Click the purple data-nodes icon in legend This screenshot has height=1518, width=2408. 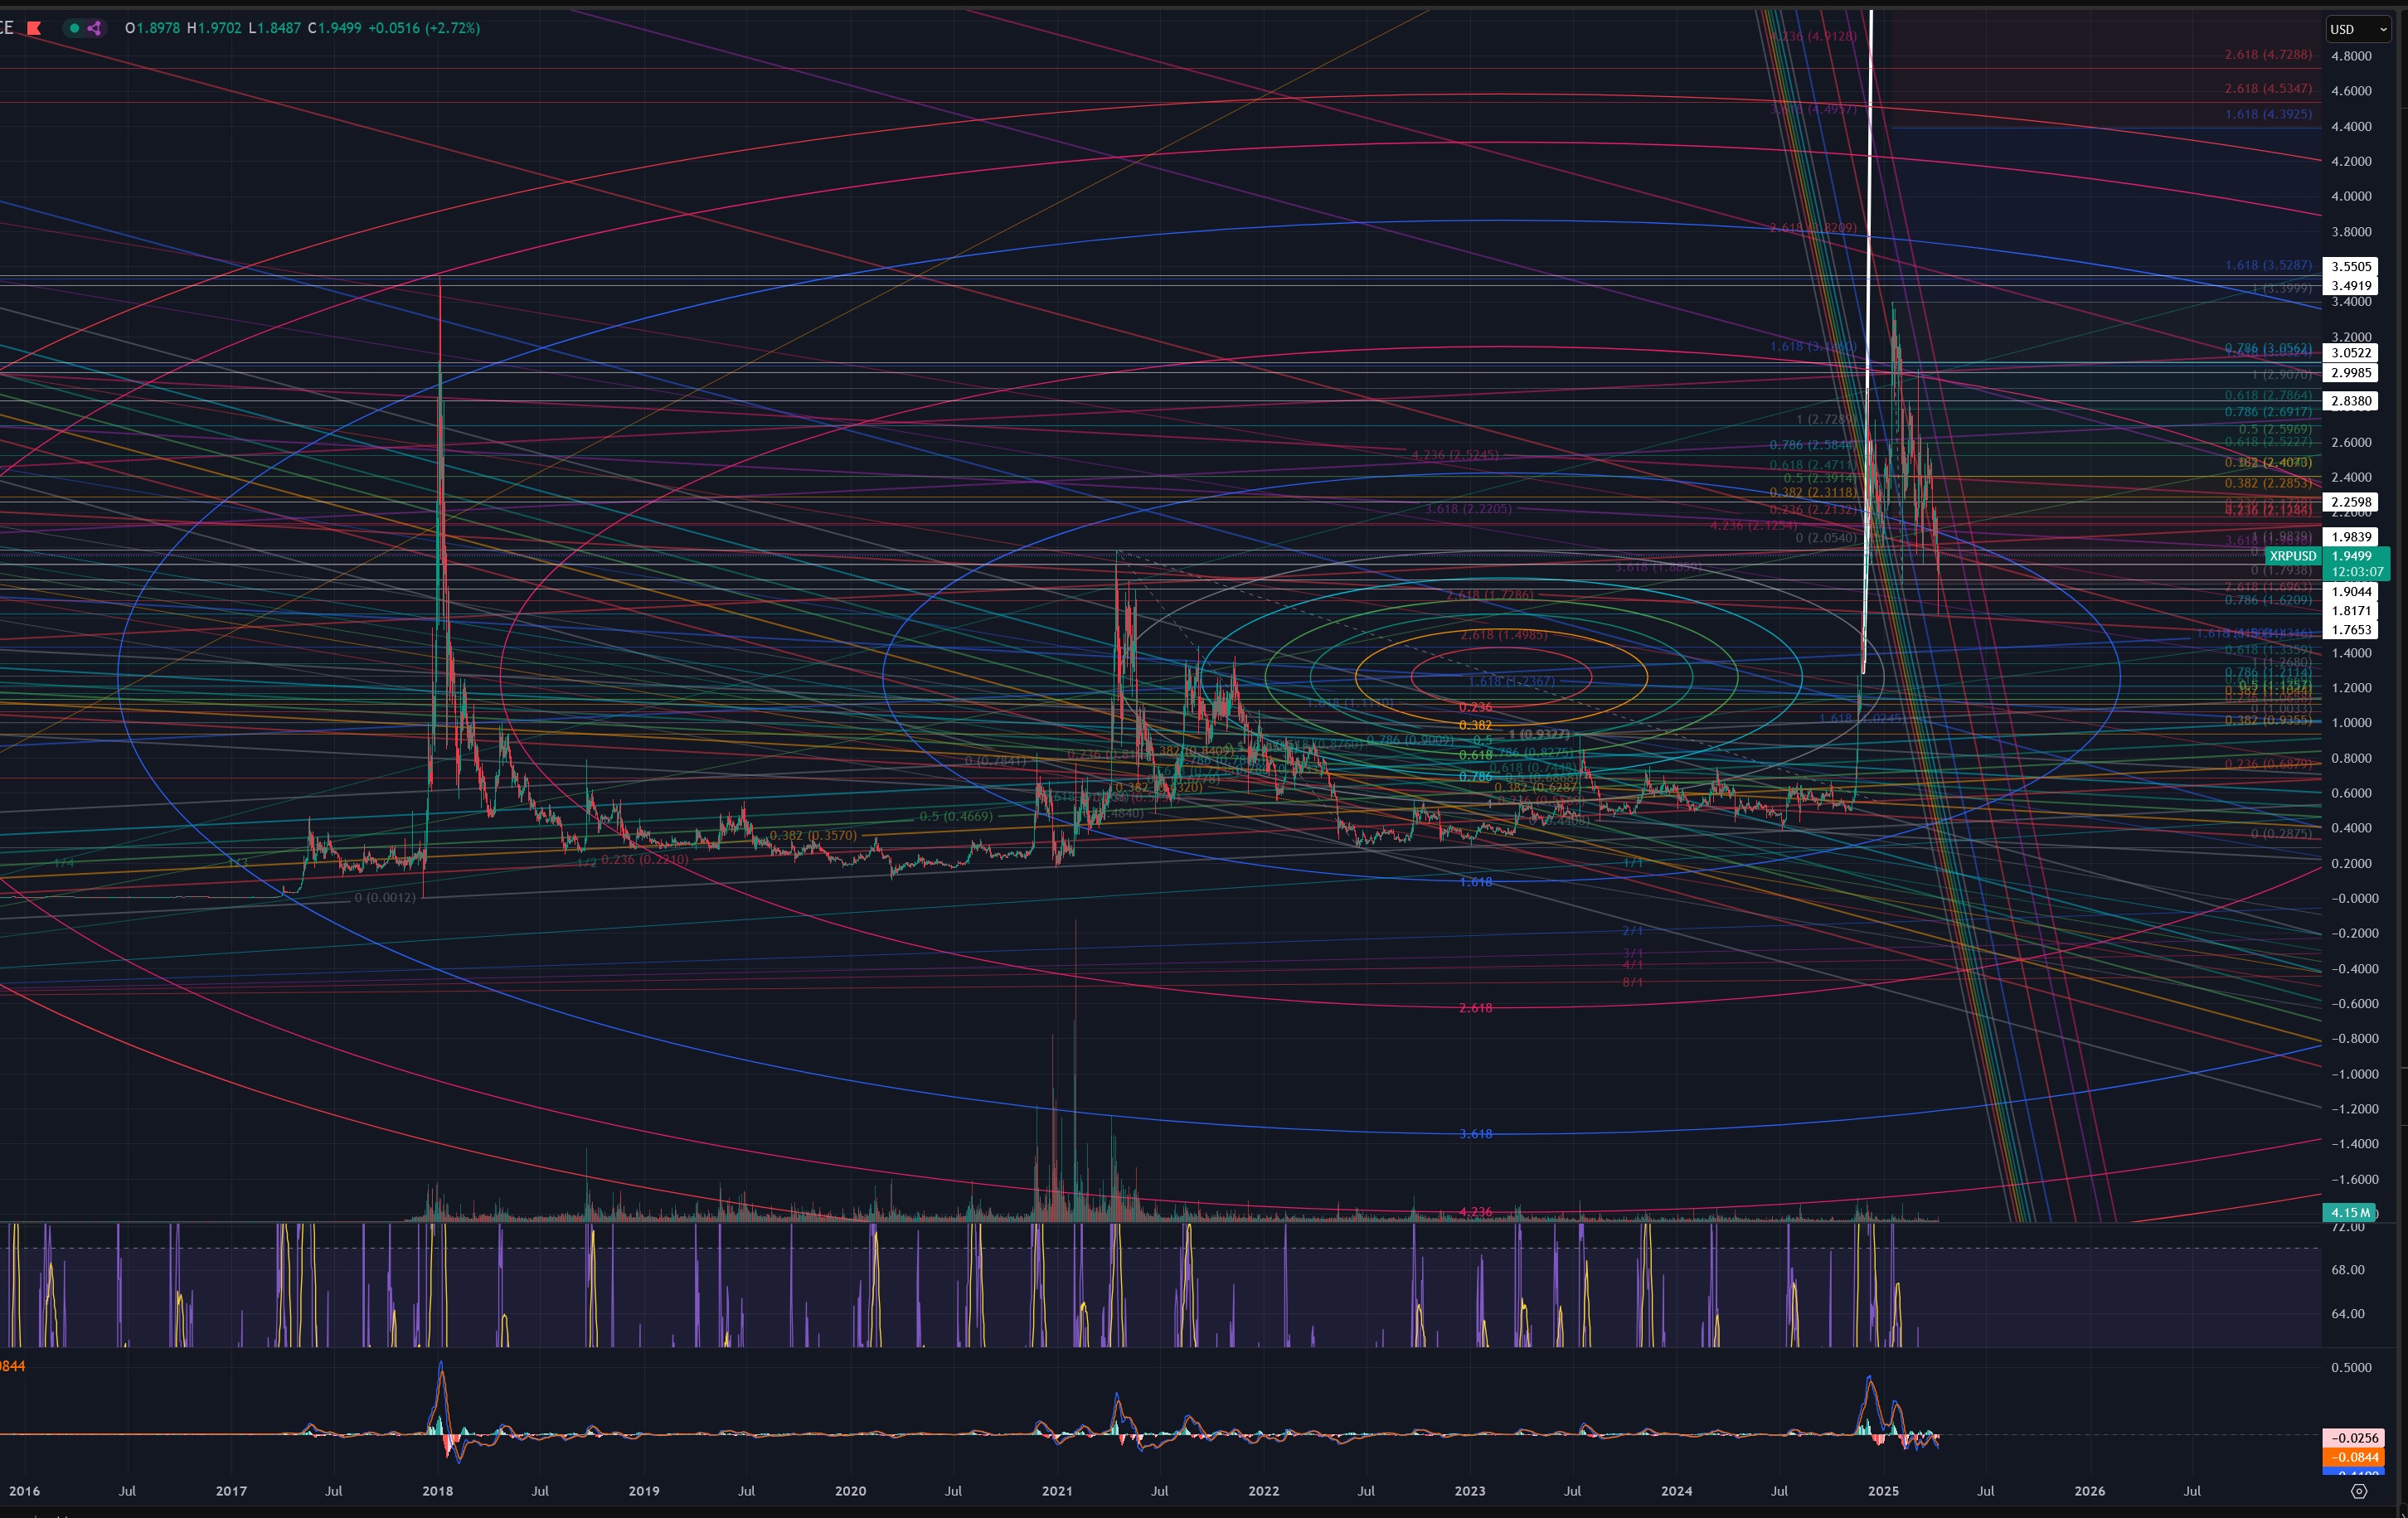pos(94,28)
